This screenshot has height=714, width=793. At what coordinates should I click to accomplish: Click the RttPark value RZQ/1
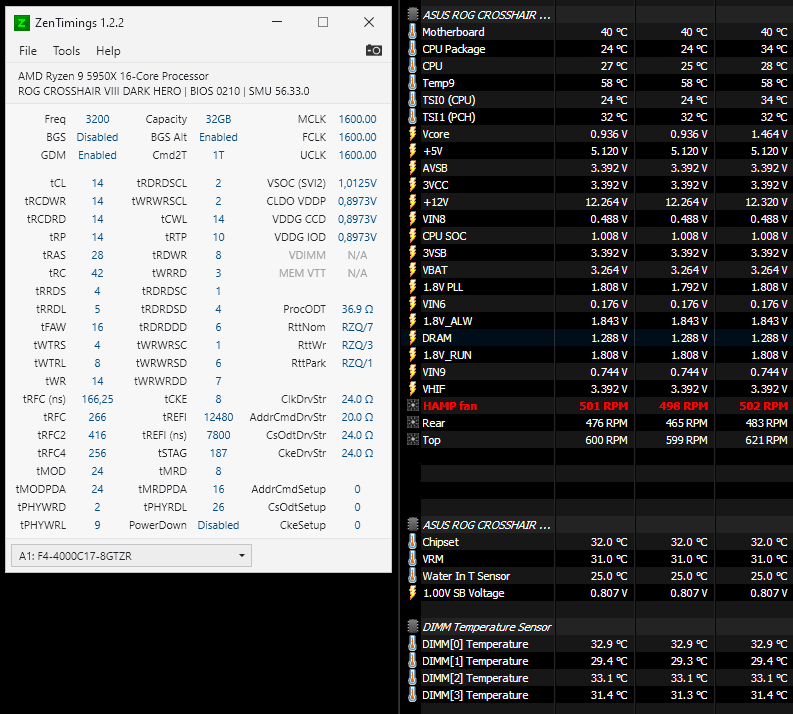357,363
